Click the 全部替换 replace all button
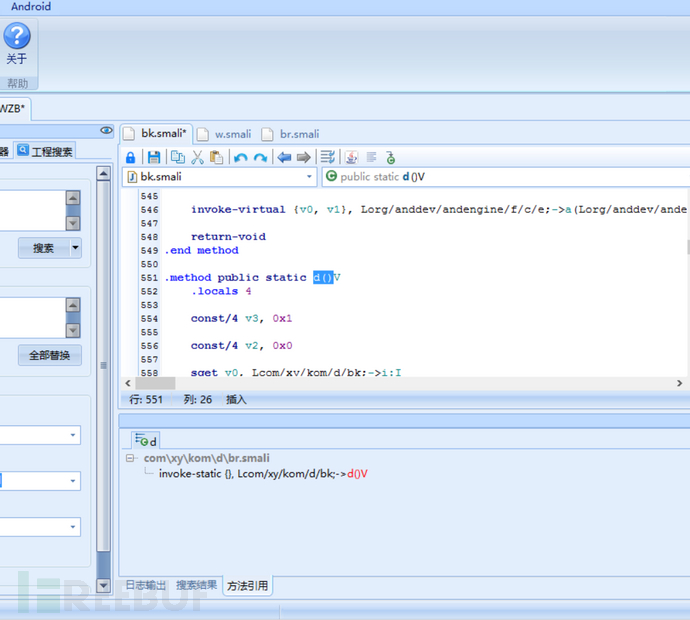The image size is (690, 620). (x=50, y=355)
